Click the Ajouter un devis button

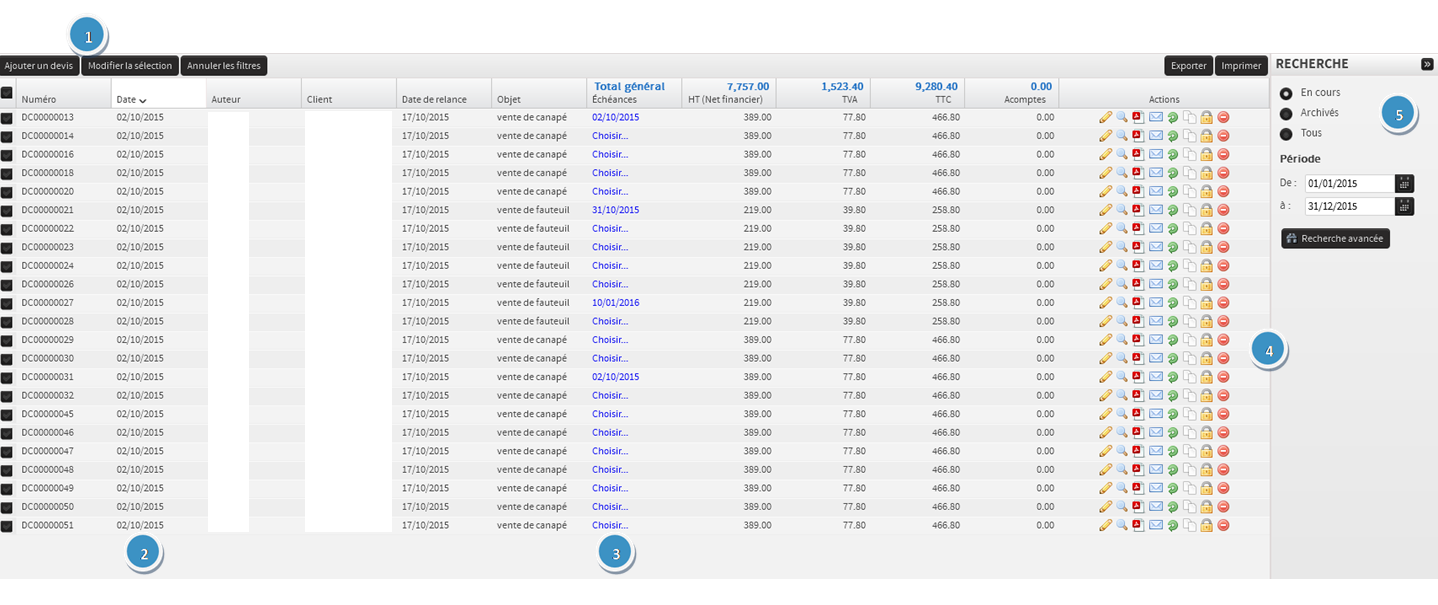tap(39, 66)
